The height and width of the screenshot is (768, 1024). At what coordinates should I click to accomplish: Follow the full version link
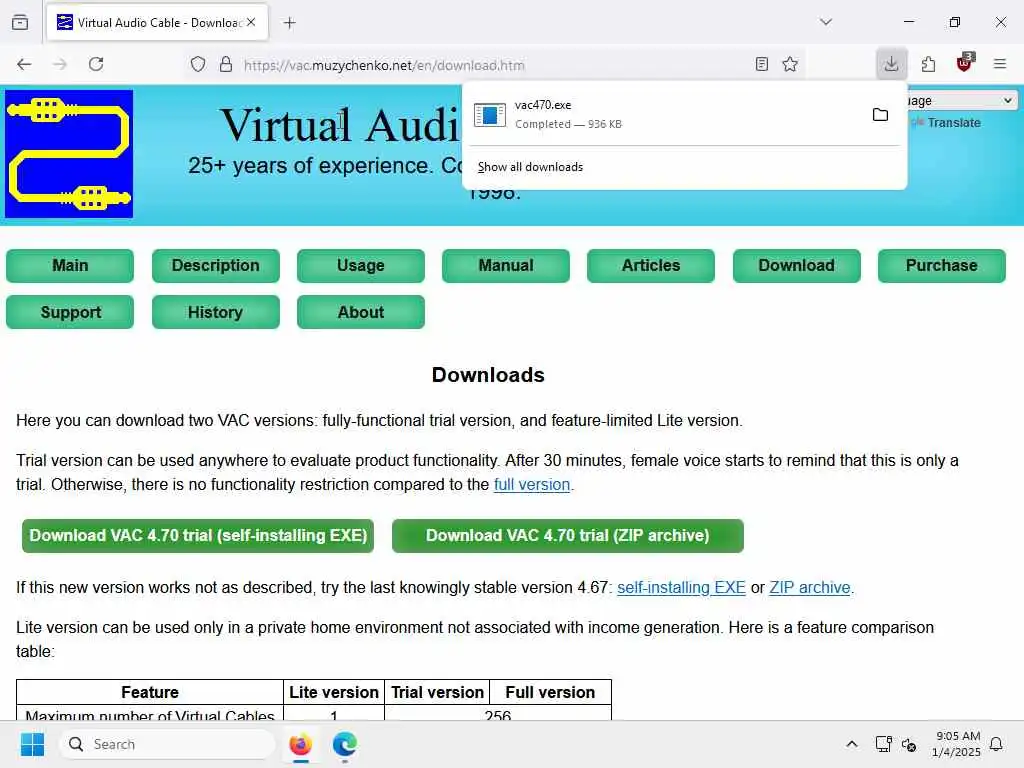pyautogui.click(x=532, y=485)
